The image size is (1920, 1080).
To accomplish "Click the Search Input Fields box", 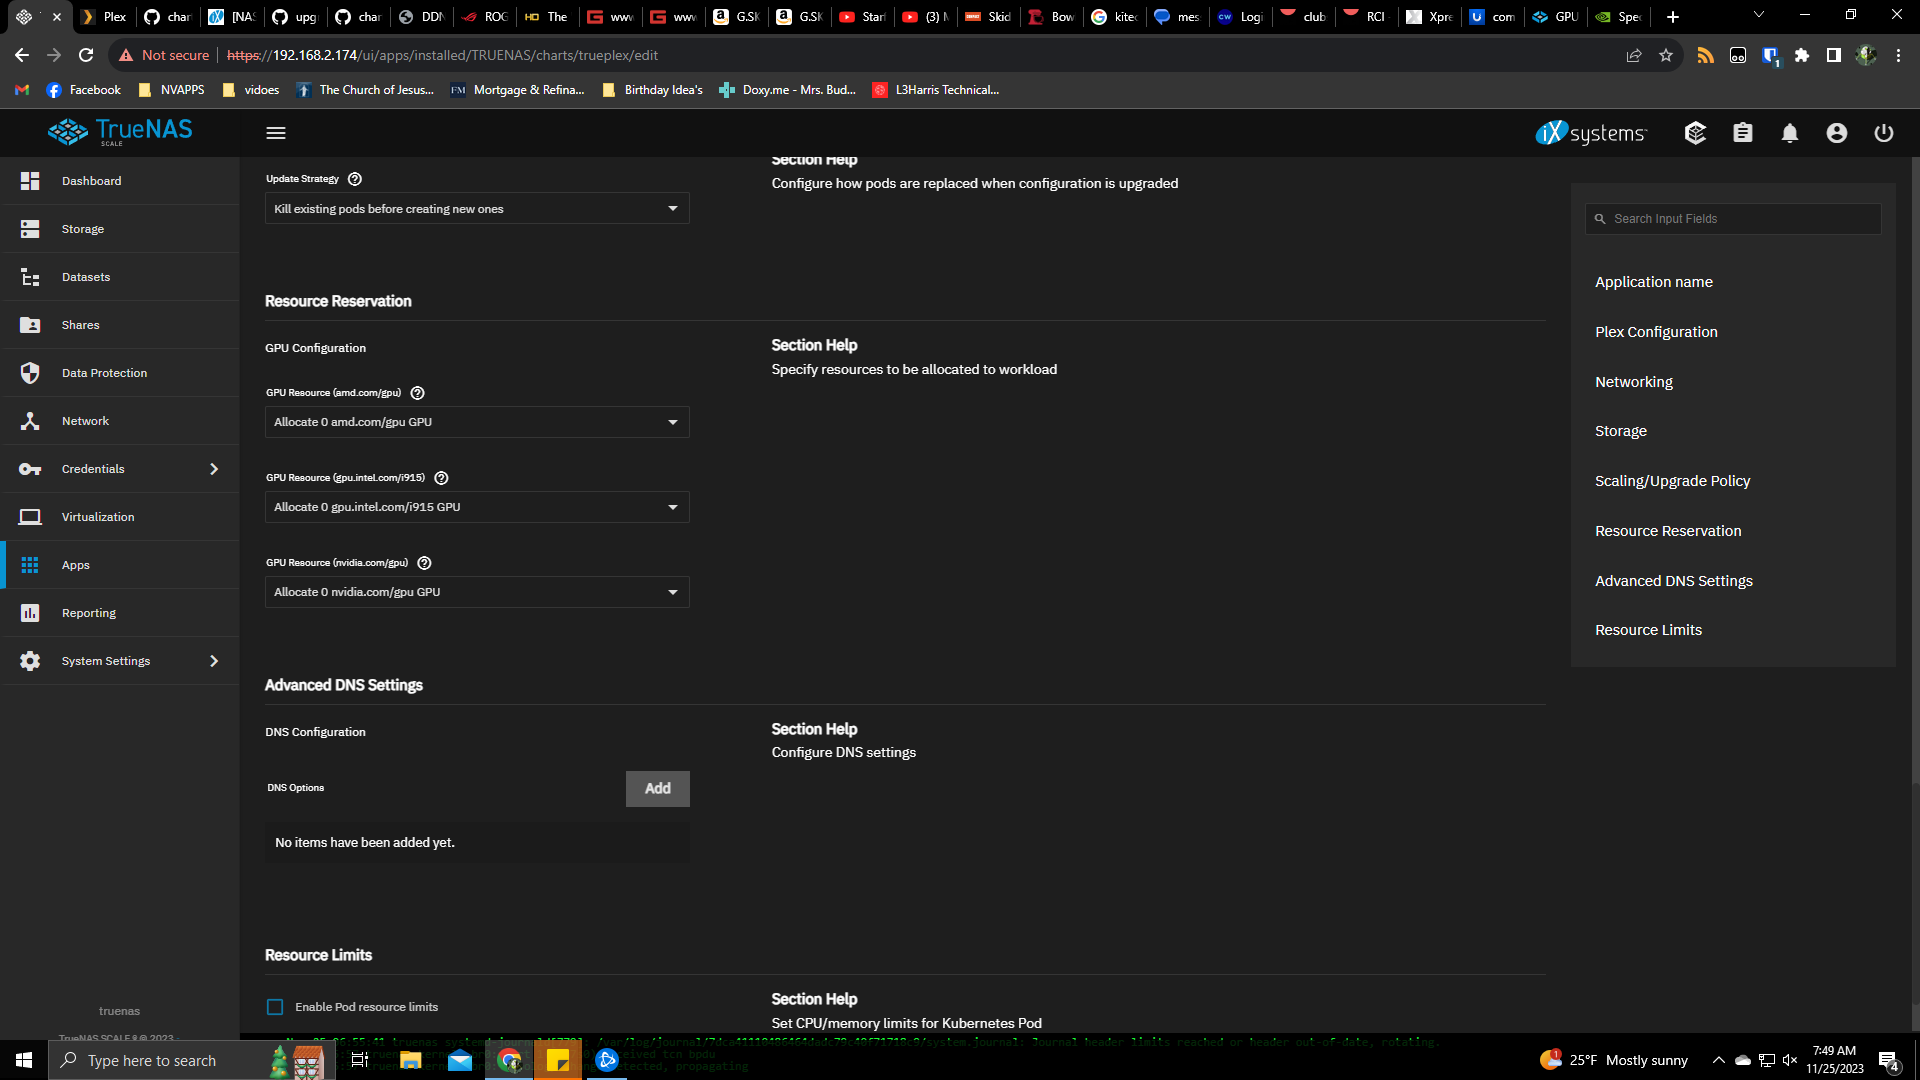I will pyautogui.click(x=1733, y=219).
